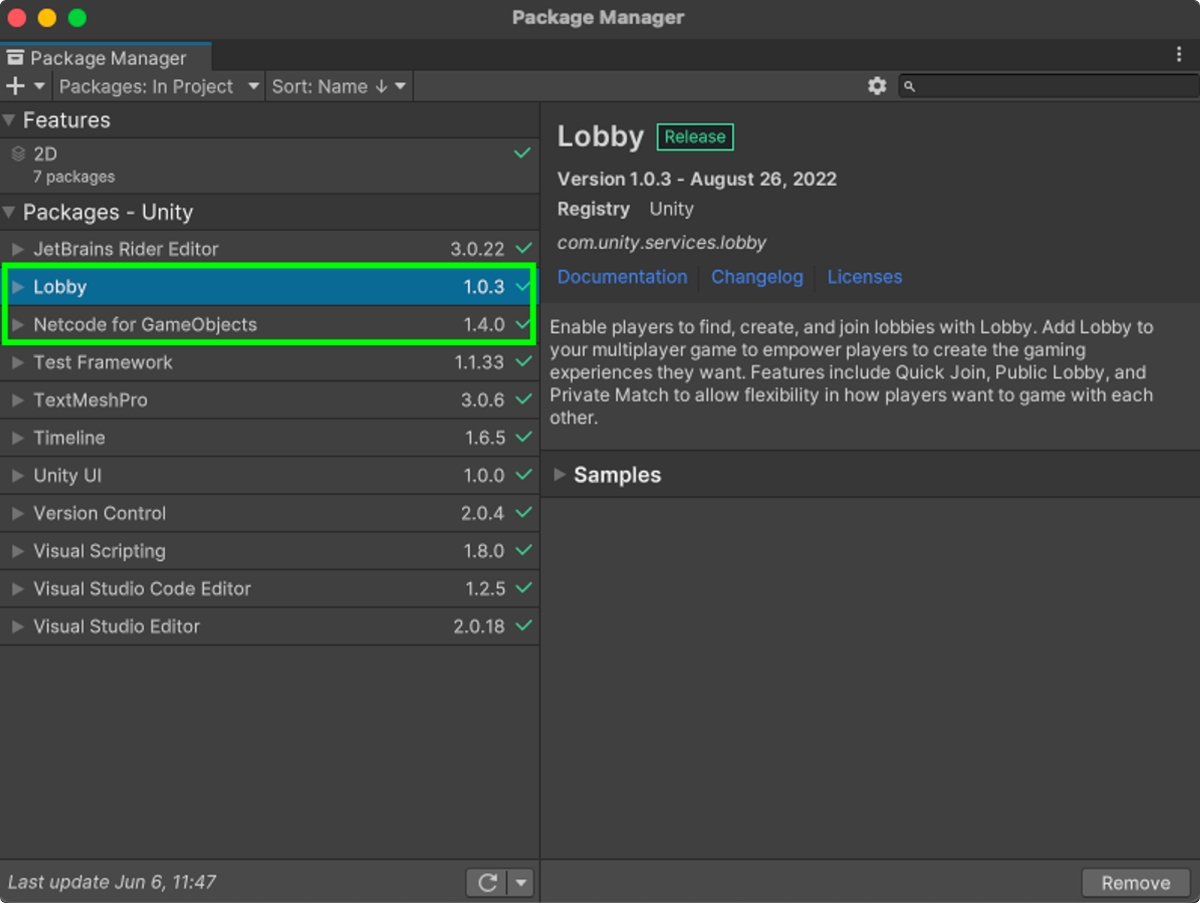The image size is (1200, 903).
Task: Expand the Lobby package versions arrow
Action: pyautogui.click(x=17, y=287)
